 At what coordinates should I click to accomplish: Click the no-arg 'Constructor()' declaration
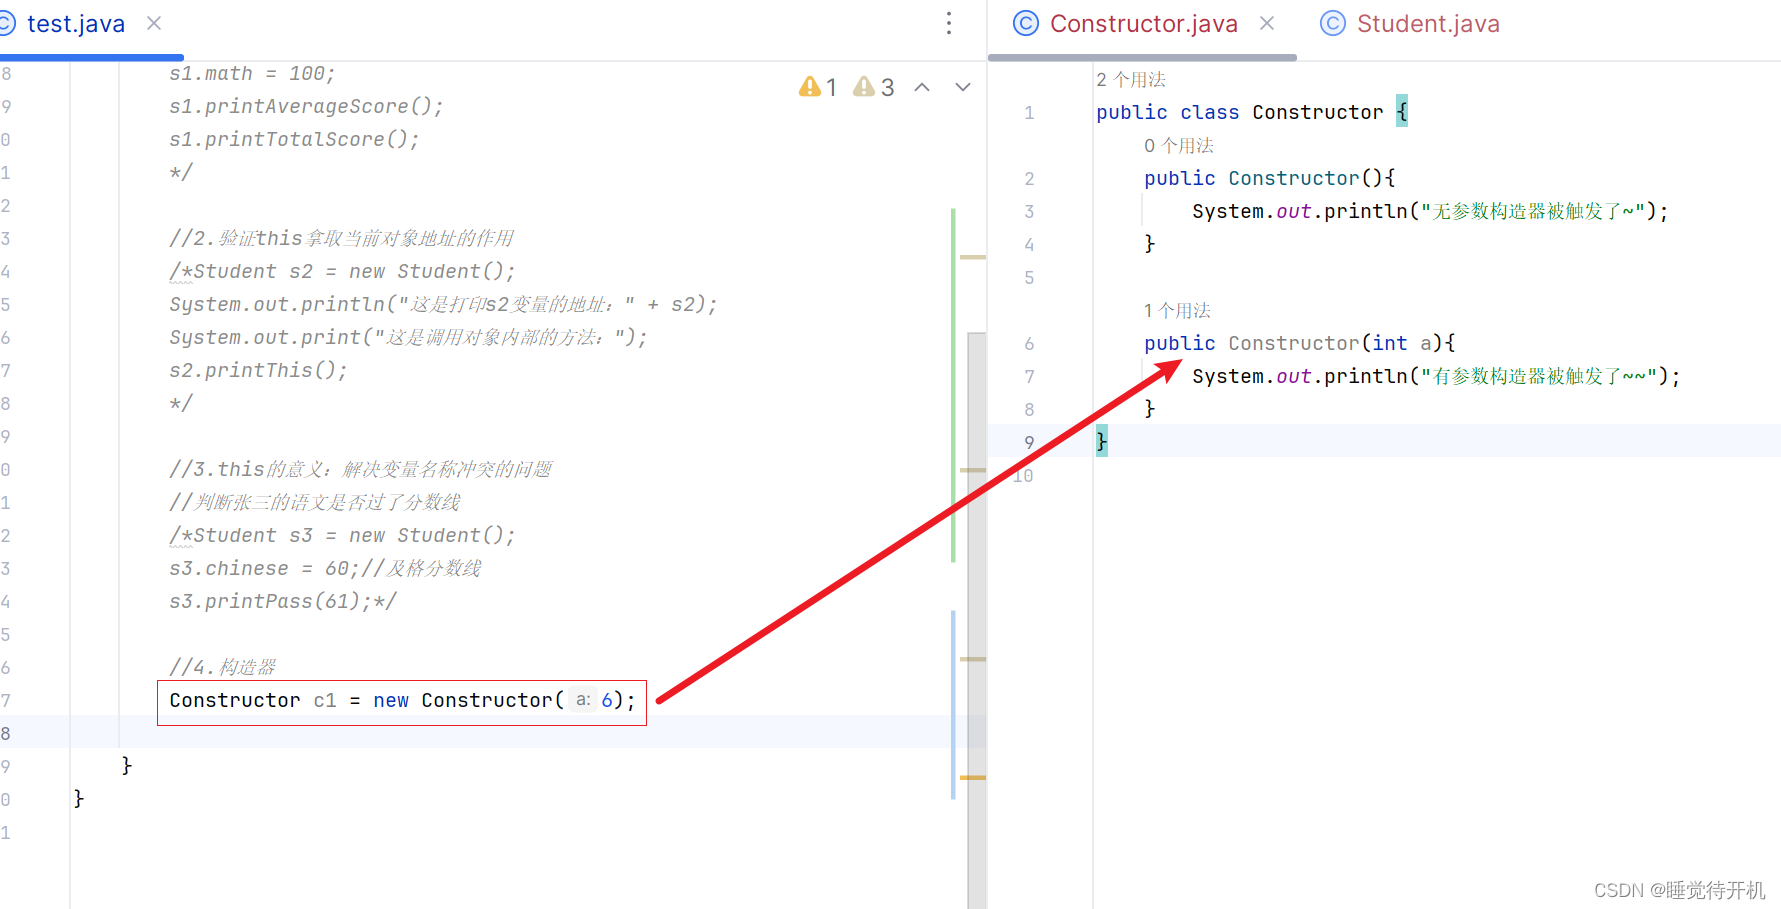pos(1269,178)
